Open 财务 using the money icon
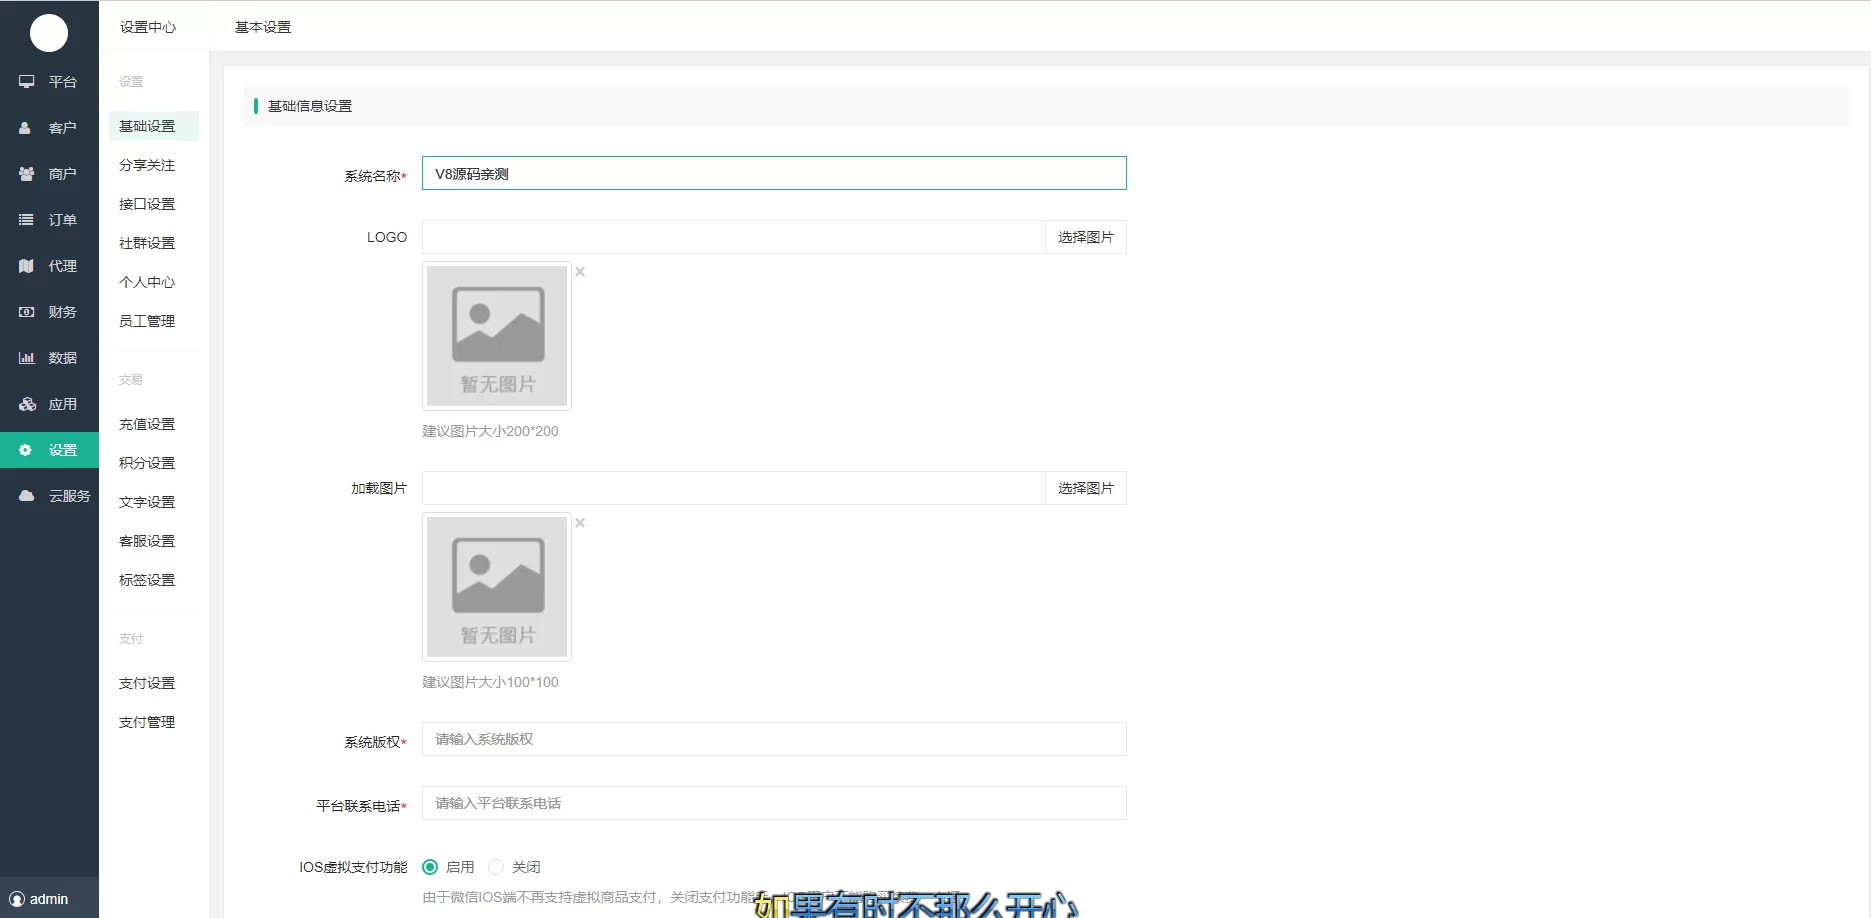Image resolution: width=1871 pixels, height=918 pixels. [x=27, y=312]
